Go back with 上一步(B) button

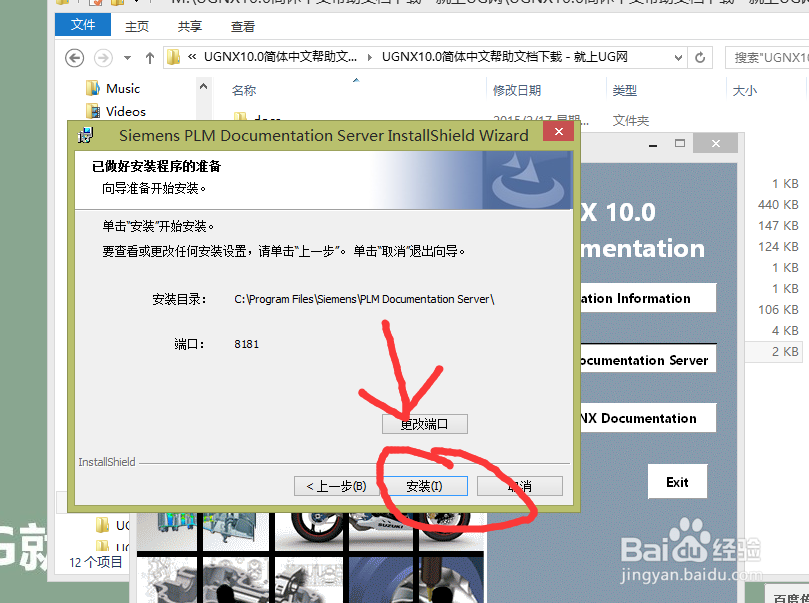point(336,486)
